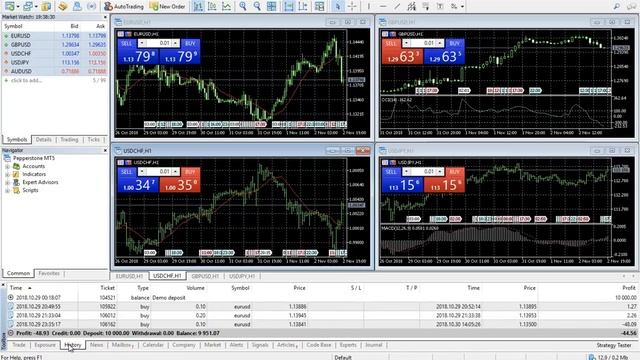Select the cursor arrow tool
640x360 pixels.
tap(338, 6)
